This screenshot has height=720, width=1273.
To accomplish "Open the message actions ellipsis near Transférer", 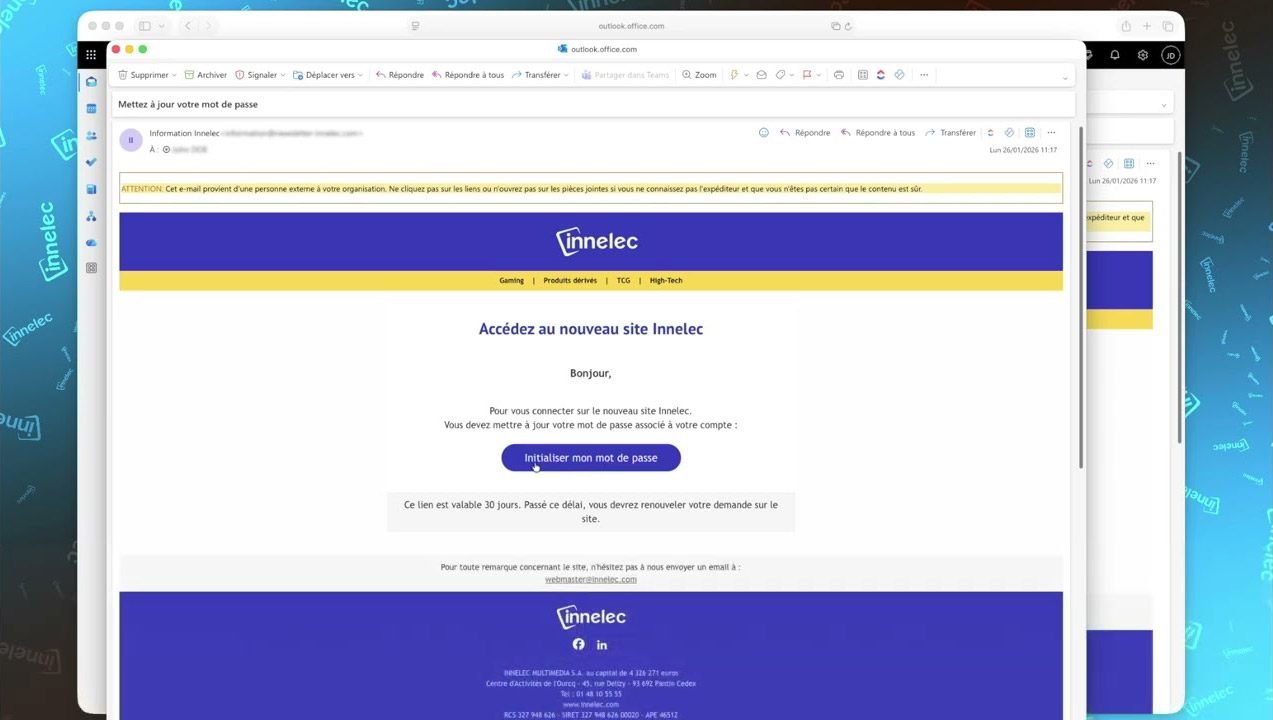I will pos(1051,132).
